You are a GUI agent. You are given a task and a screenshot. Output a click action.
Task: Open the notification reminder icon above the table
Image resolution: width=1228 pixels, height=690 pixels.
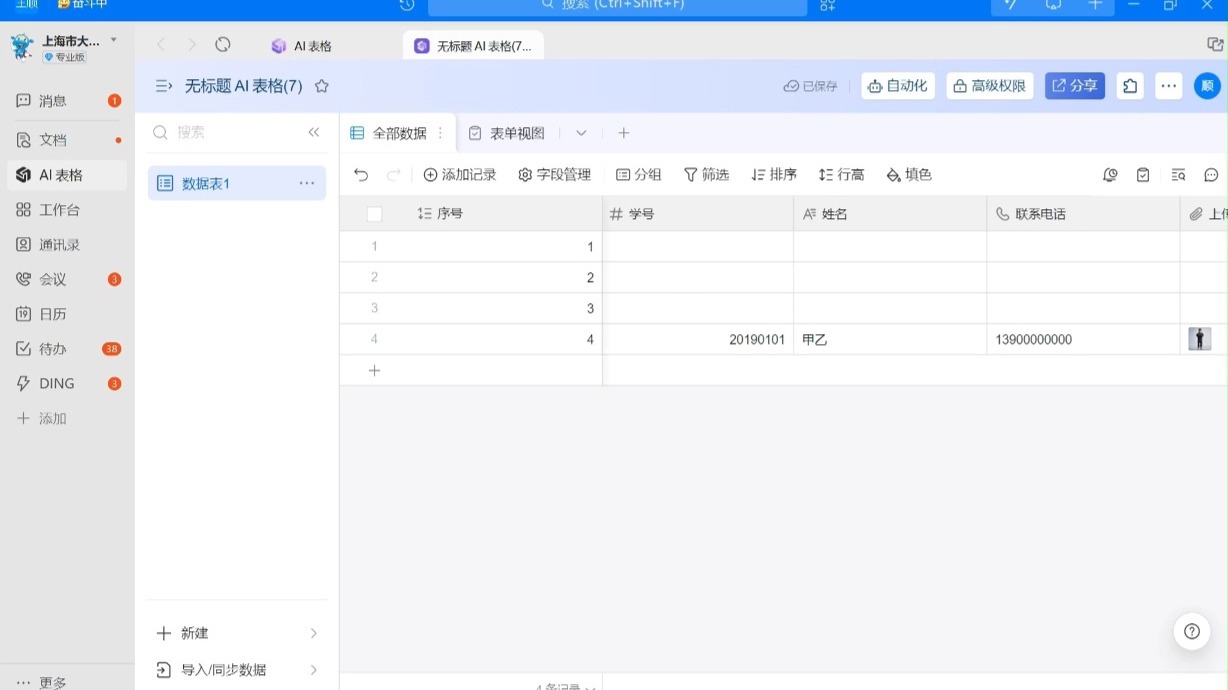pyautogui.click(x=1109, y=174)
